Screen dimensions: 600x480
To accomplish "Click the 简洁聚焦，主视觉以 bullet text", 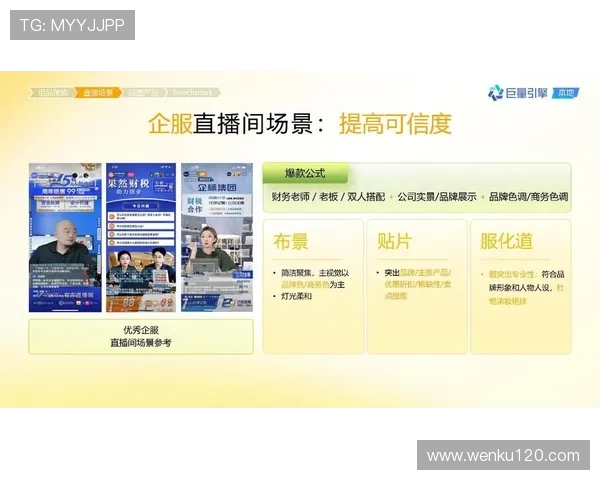I will coord(315,273).
